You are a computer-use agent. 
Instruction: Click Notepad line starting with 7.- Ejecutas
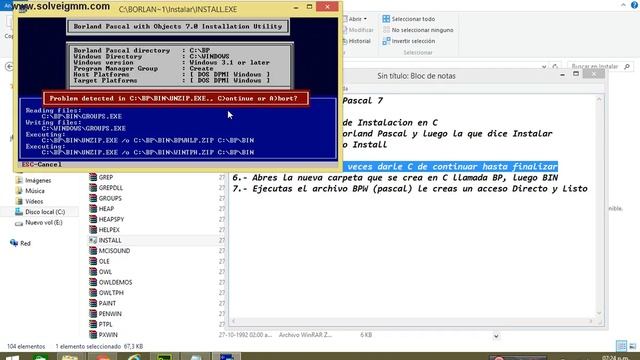(410, 189)
